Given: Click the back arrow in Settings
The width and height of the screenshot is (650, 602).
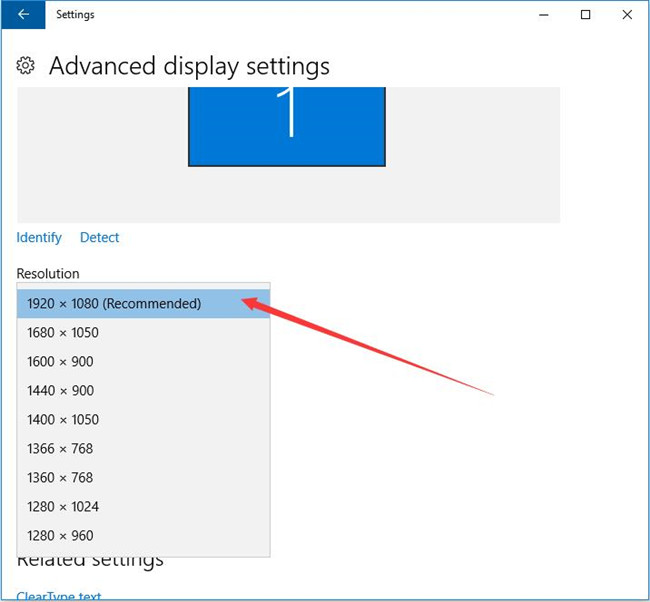Looking at the screenshot, I should [23, 15].
